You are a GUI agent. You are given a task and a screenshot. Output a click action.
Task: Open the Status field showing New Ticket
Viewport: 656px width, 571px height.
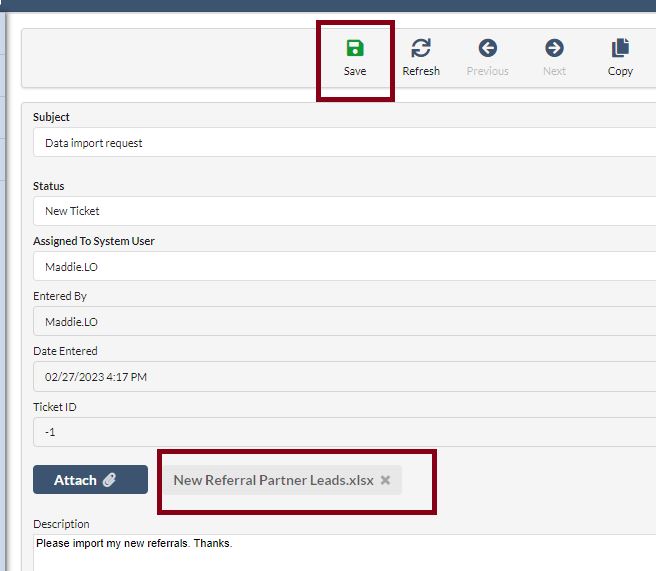coord(340,211)
